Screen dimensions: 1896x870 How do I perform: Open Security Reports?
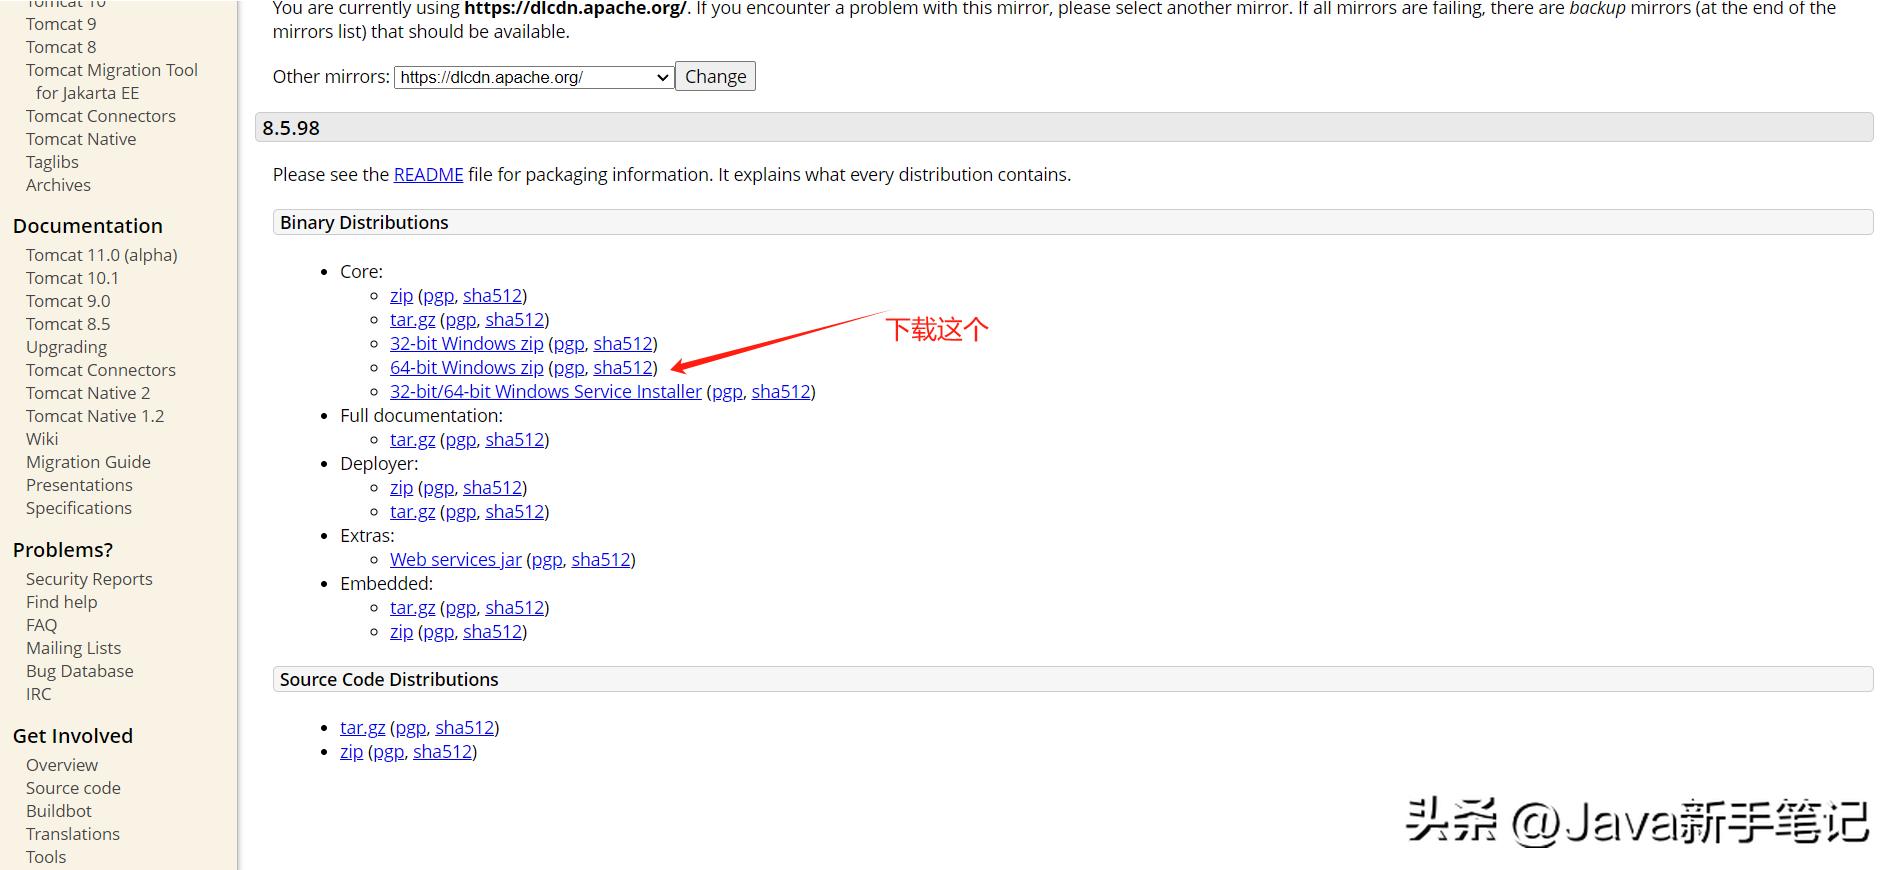coord(89,579)
